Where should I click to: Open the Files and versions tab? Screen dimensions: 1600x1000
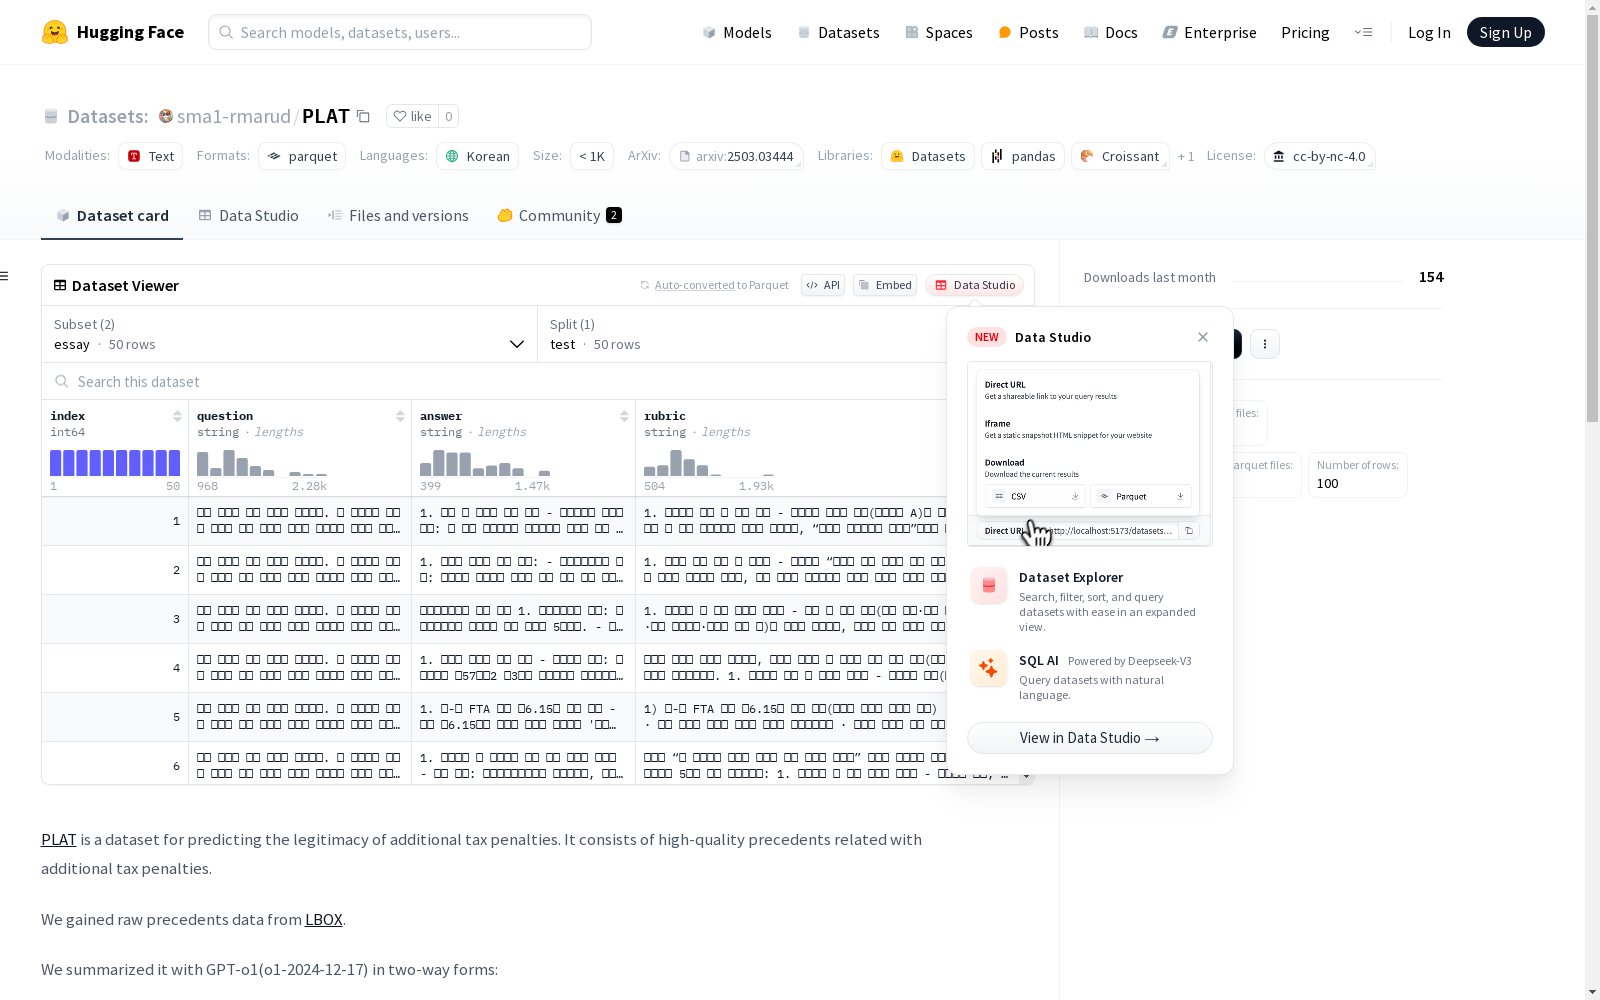[x=398, y=216]
